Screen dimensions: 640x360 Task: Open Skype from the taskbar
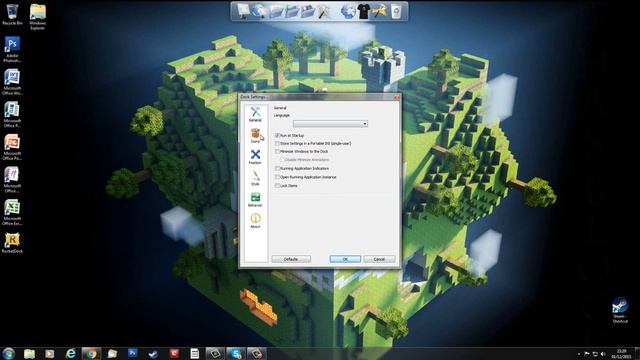(236, 353)
